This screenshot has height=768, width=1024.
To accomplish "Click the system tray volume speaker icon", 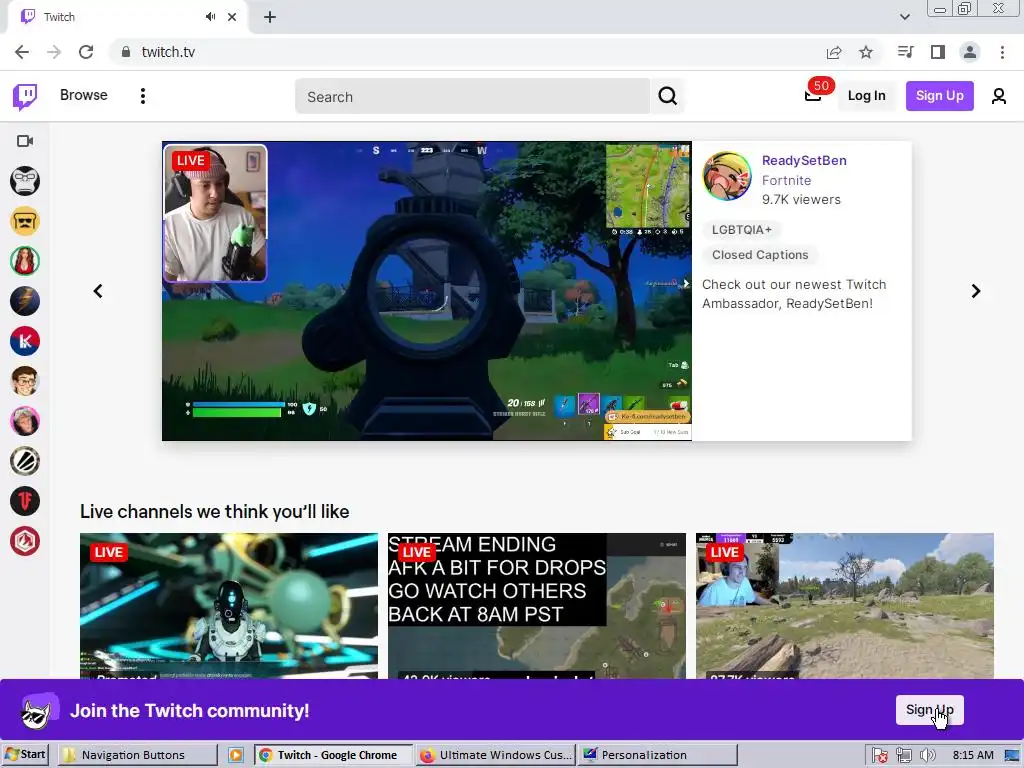I will pyautogui.click(x=927, y=756).
